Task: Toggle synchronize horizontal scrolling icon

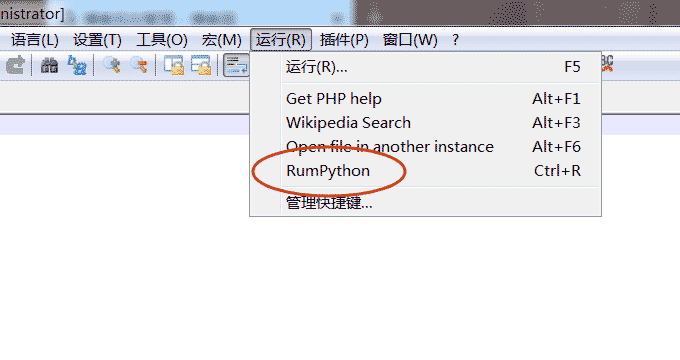Action: pyautogui.click(x=201, y=65)
